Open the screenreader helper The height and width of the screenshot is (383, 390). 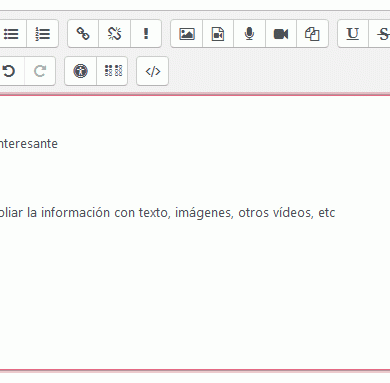coord(112,71)
